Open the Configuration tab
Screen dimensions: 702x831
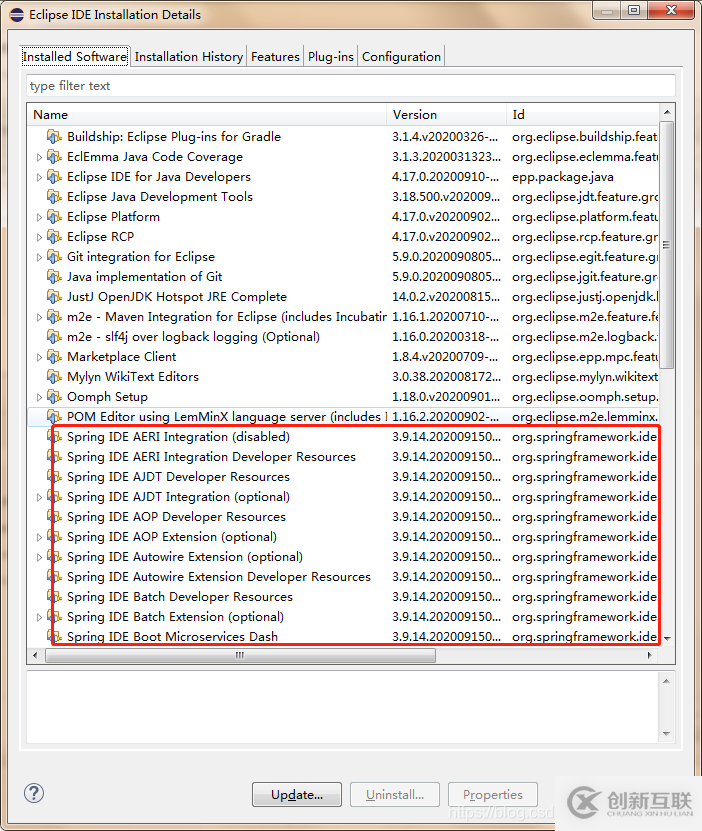pos(401,57)
